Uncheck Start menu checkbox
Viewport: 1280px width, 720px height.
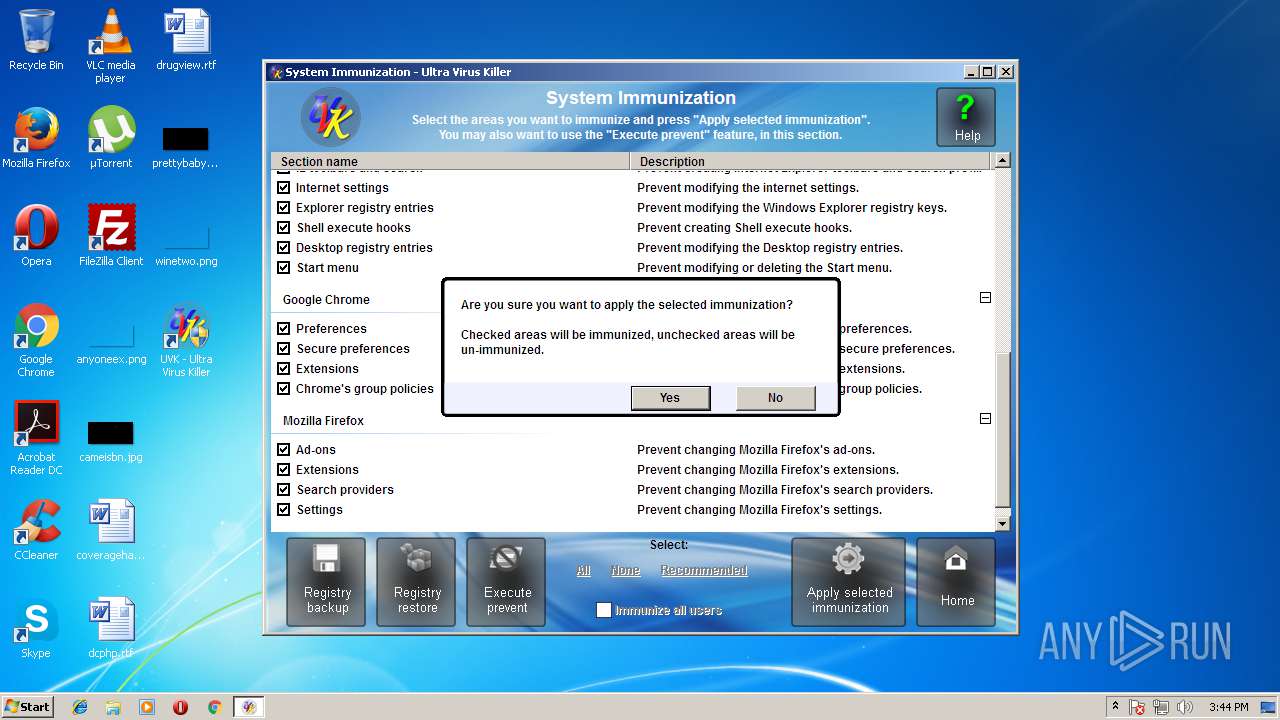coord(284,267)
